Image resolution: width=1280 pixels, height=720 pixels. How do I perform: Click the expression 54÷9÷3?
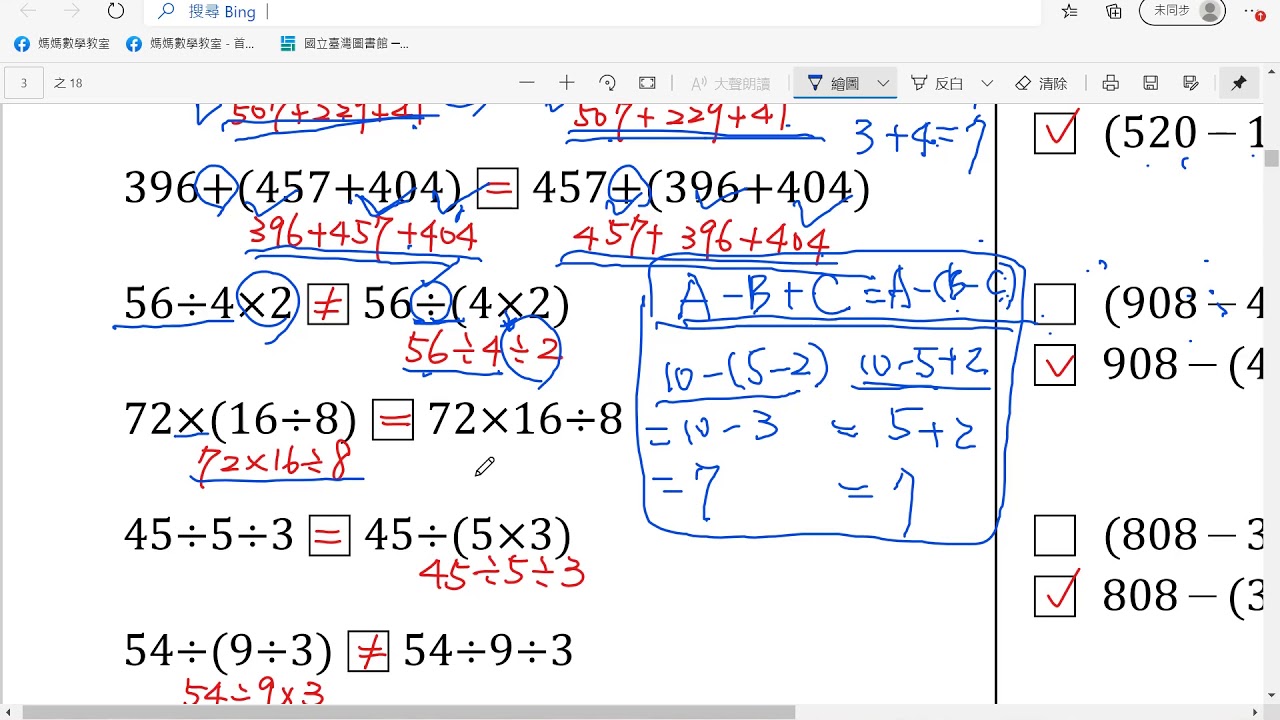(488, 651)
